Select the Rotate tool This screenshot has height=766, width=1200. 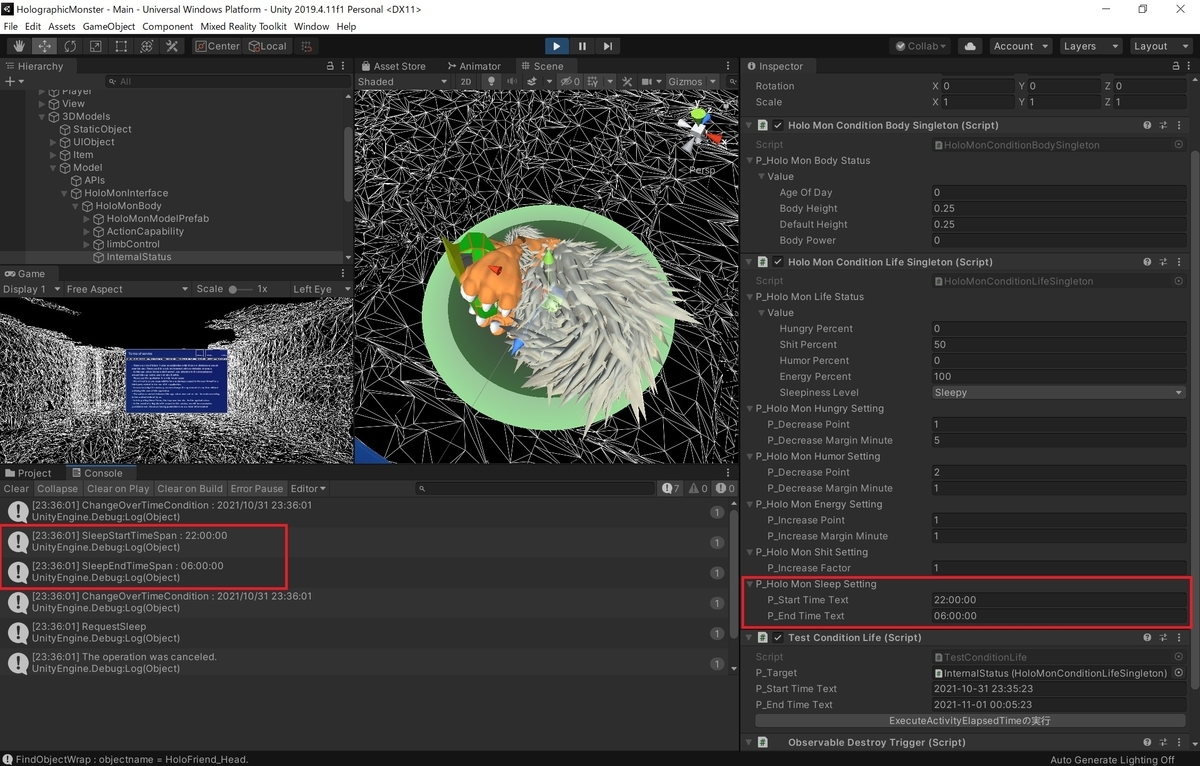click(70, 46)
